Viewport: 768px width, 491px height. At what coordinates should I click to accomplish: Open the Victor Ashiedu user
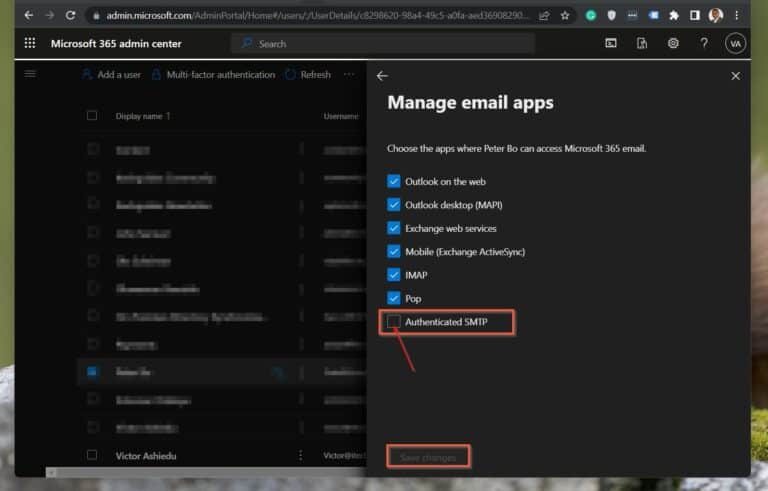[x=145, y=456]
